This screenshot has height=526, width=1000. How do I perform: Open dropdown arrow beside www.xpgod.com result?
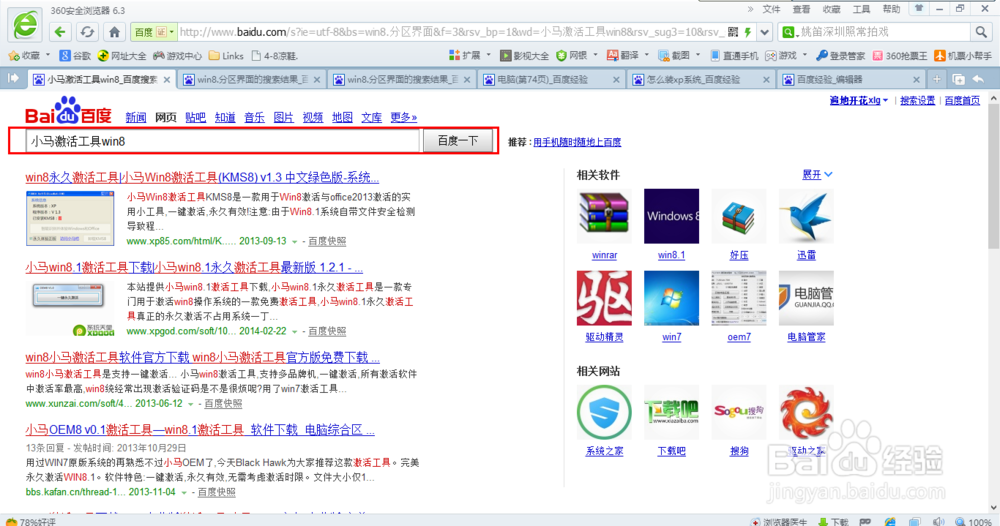pos(295,332)
